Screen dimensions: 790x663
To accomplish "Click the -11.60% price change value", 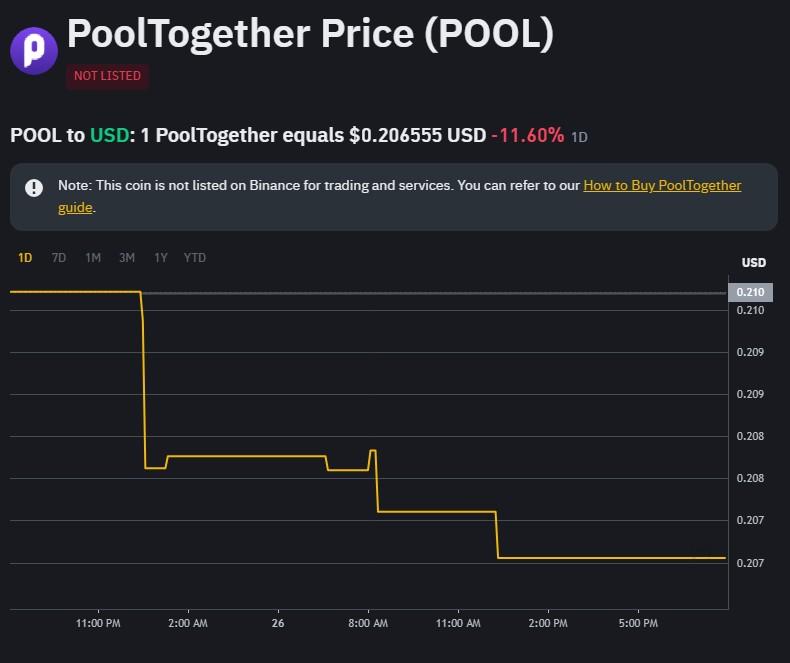I will (x=527, y=135).
